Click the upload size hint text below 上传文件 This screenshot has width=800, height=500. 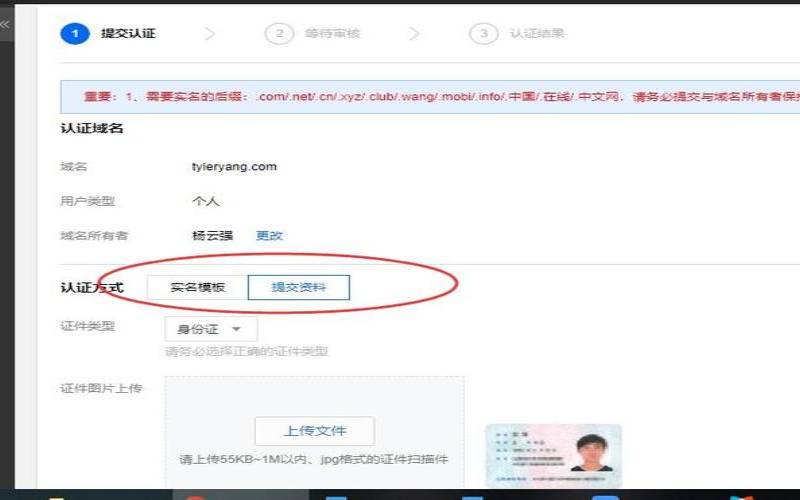313,459
